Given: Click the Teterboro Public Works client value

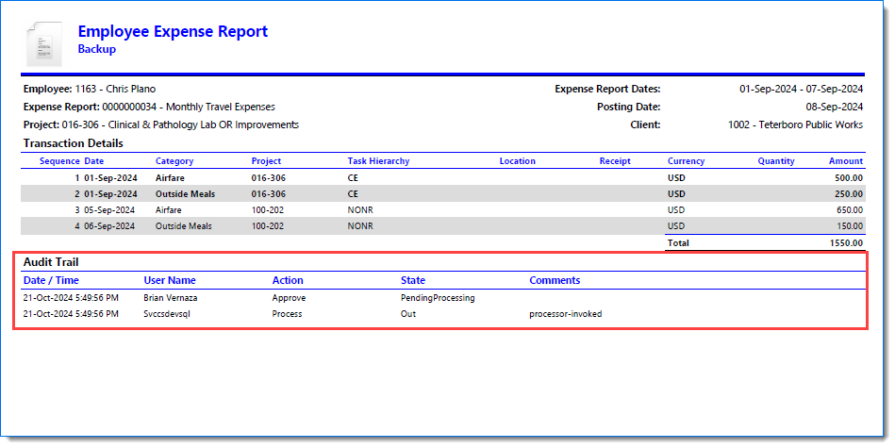Looking at the screenshot, I should 795,125.
